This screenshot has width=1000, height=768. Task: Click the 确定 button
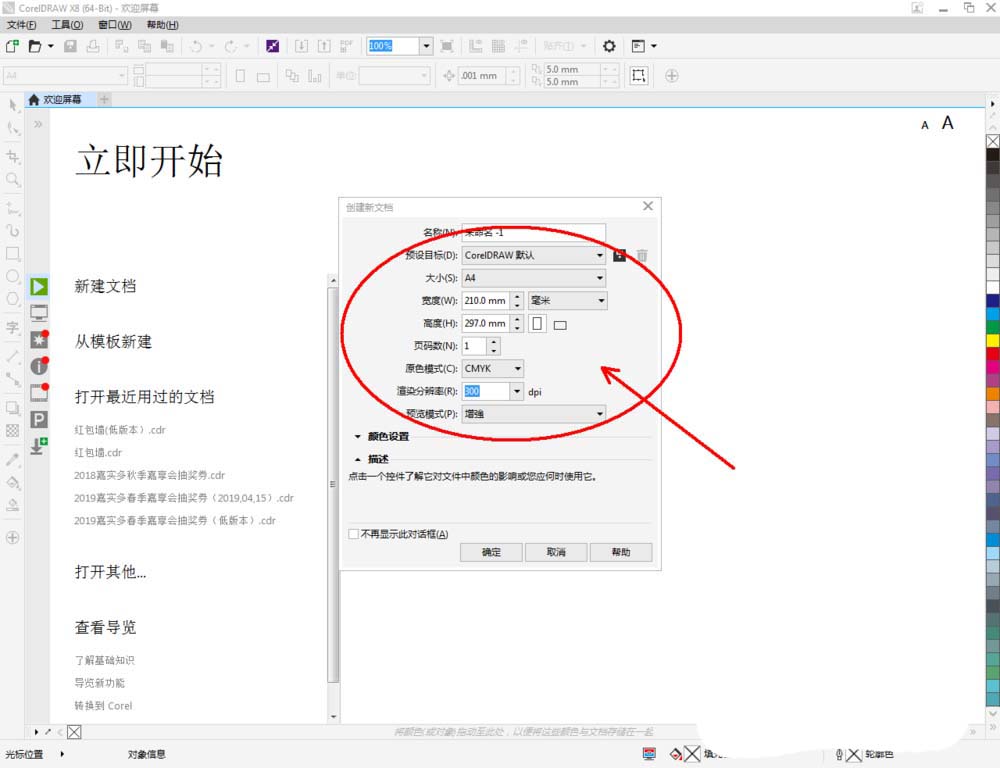[x=492, y=552]
